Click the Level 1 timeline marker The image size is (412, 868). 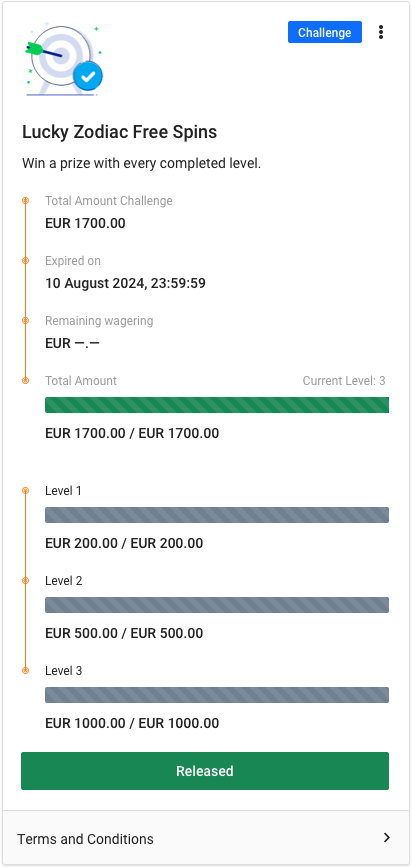click(x=25, y=490)
